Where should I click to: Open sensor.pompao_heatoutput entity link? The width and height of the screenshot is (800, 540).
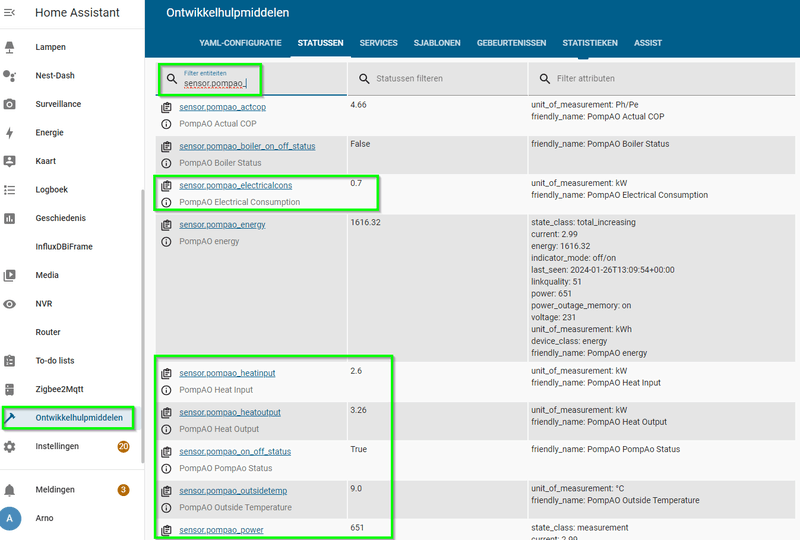pyautogui.click(x=230, y=412)
